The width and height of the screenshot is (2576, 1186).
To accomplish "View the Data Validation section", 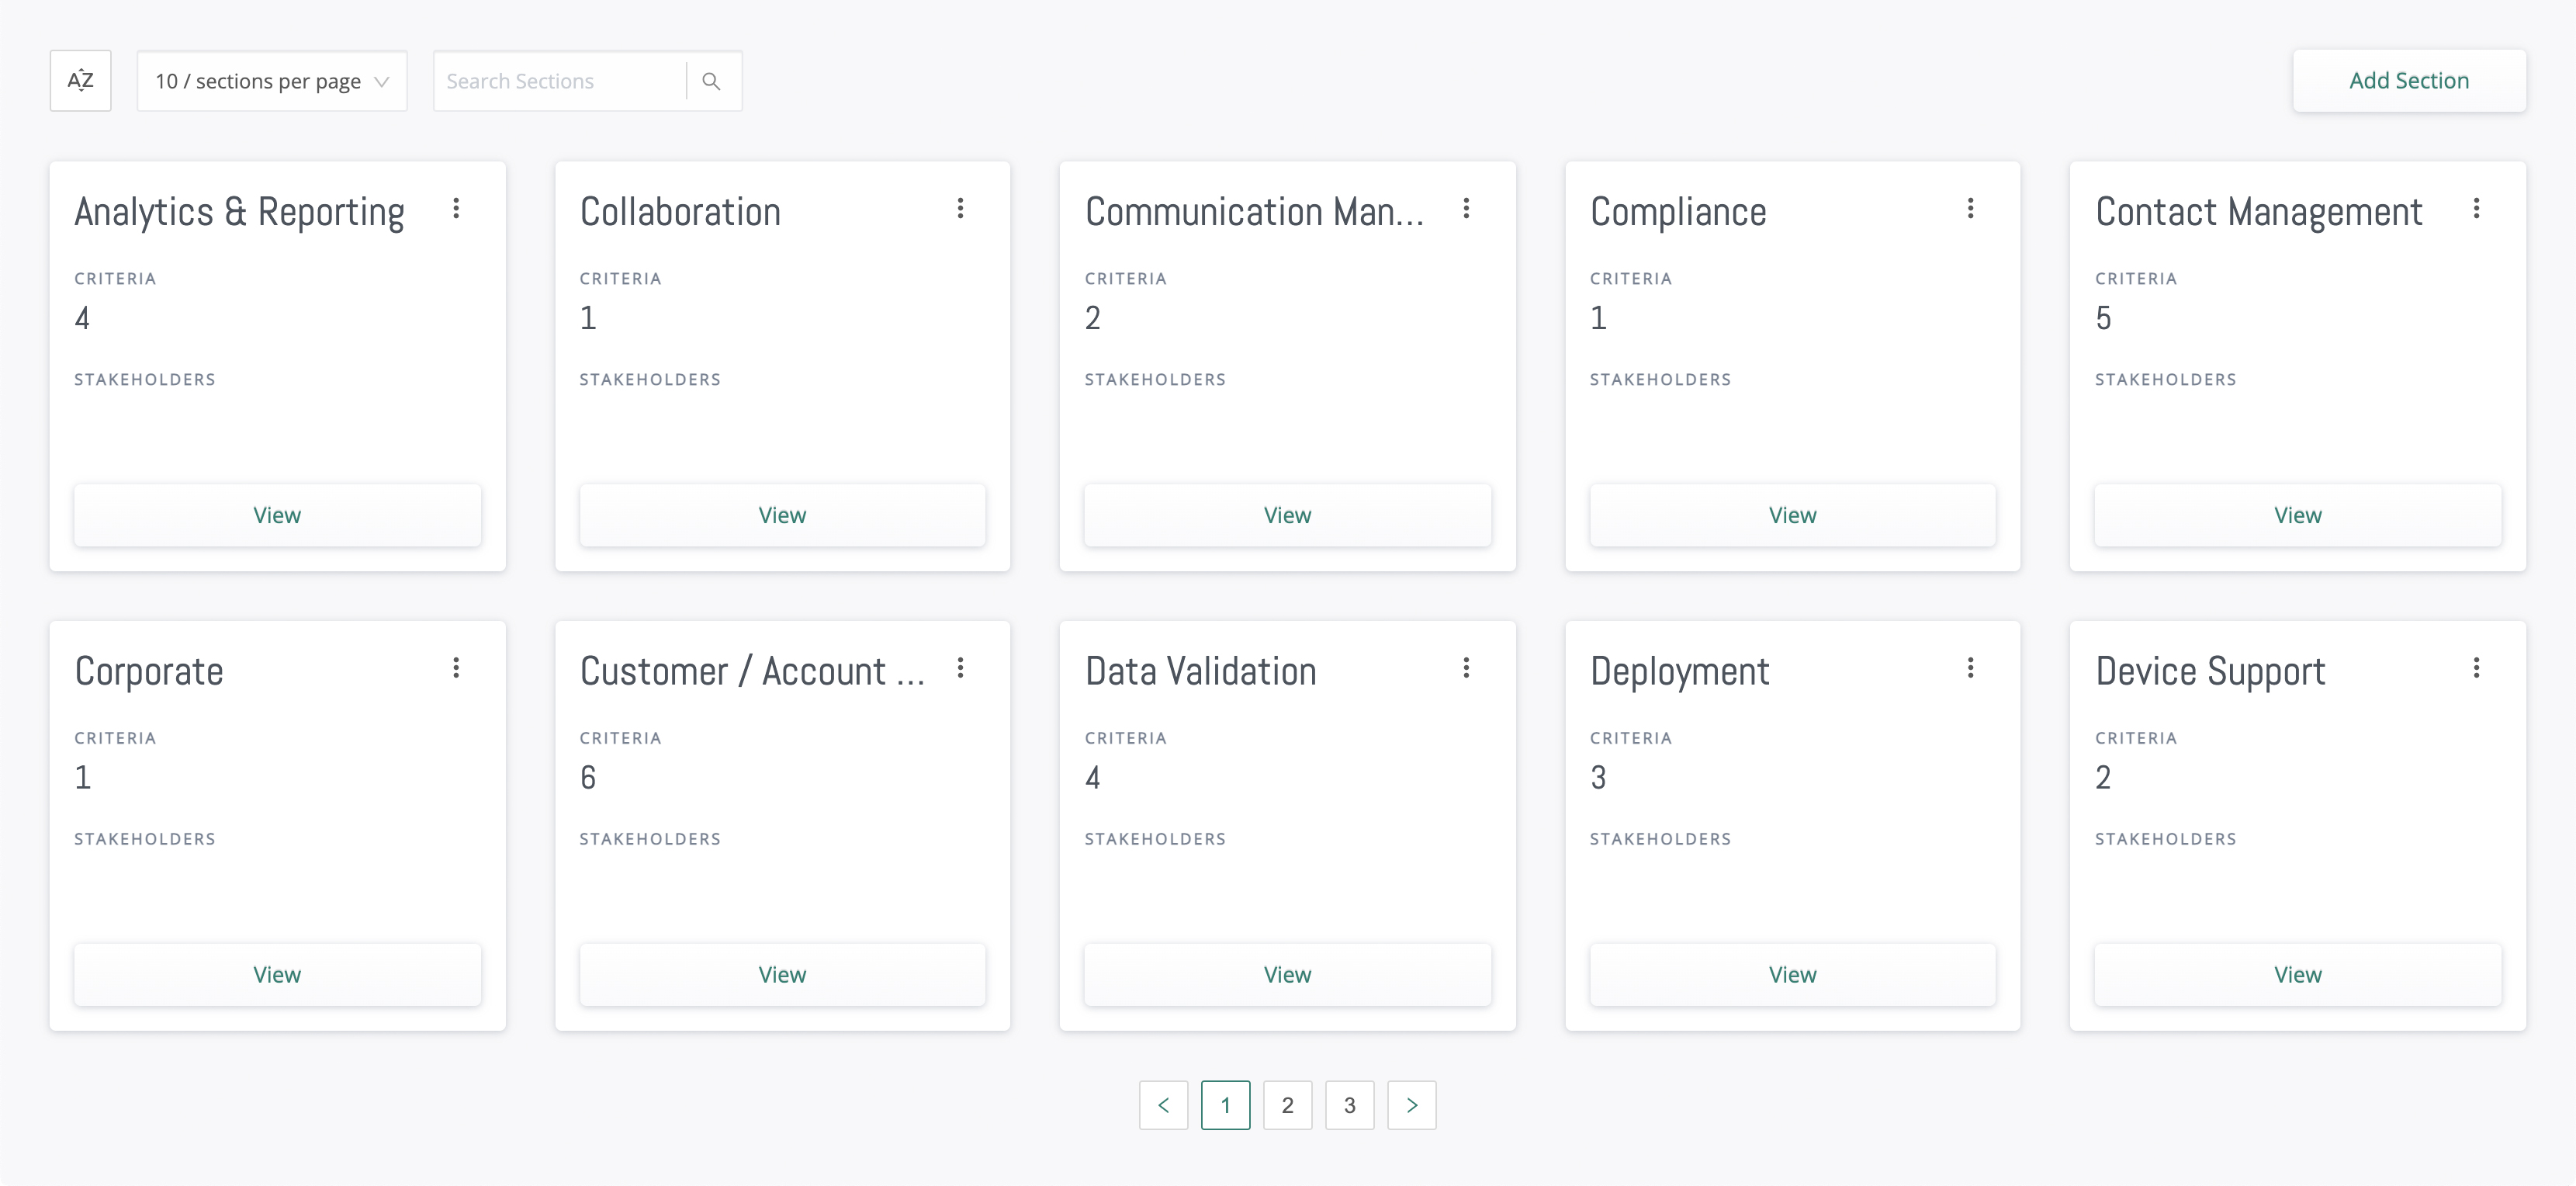I will coord(1288,975).
